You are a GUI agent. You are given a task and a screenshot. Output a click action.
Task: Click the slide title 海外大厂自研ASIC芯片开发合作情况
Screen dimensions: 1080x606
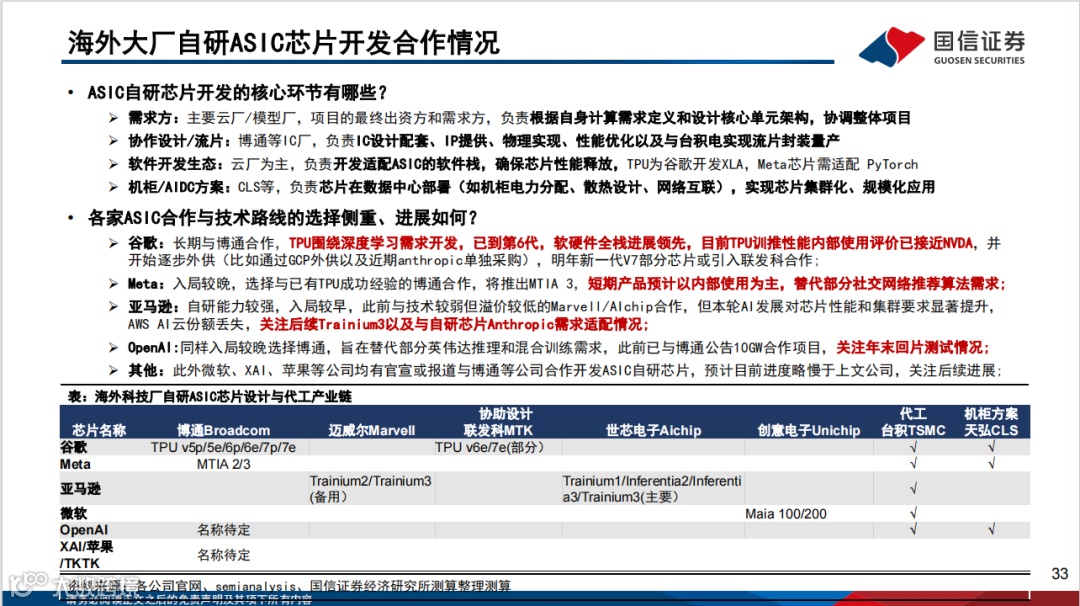283,43
